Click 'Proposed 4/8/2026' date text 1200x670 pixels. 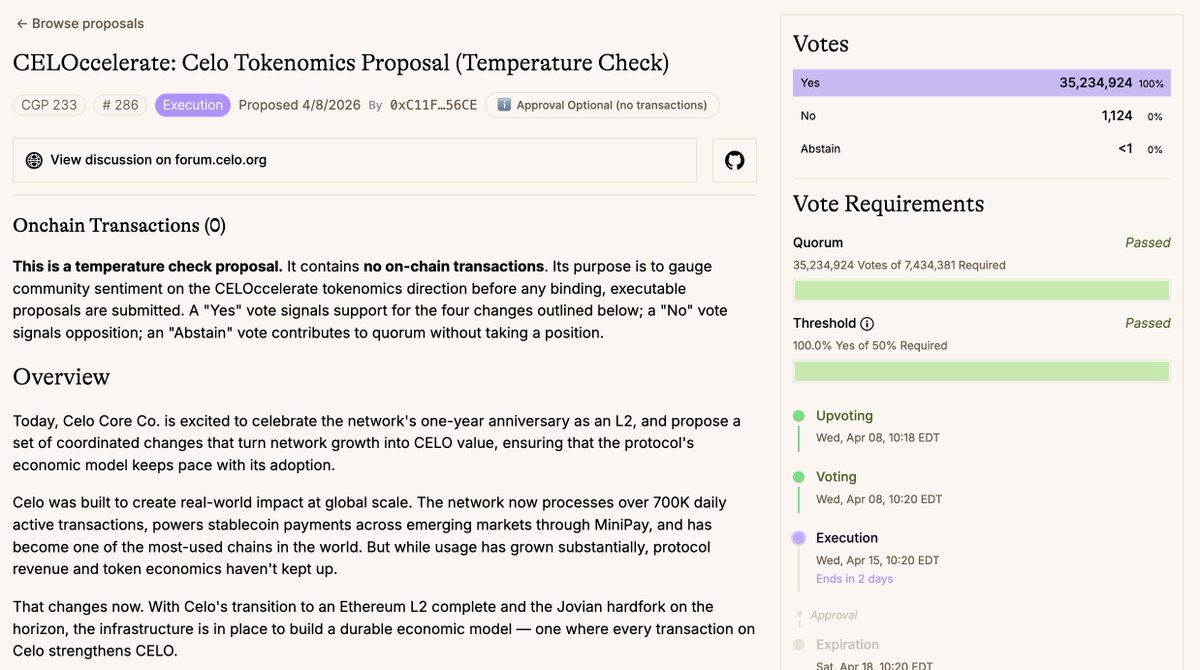coord(299,105)
